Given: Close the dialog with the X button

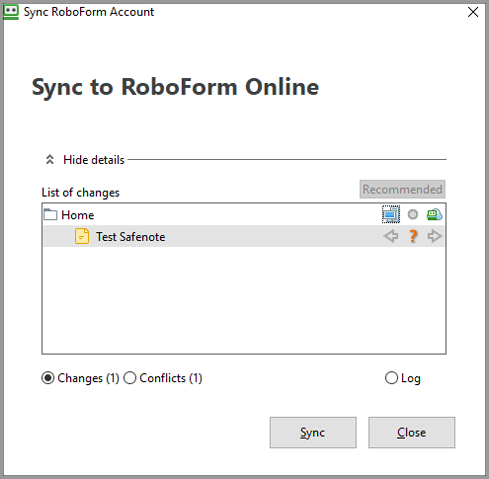Looking at the screenshot, I should coord(473,12).
